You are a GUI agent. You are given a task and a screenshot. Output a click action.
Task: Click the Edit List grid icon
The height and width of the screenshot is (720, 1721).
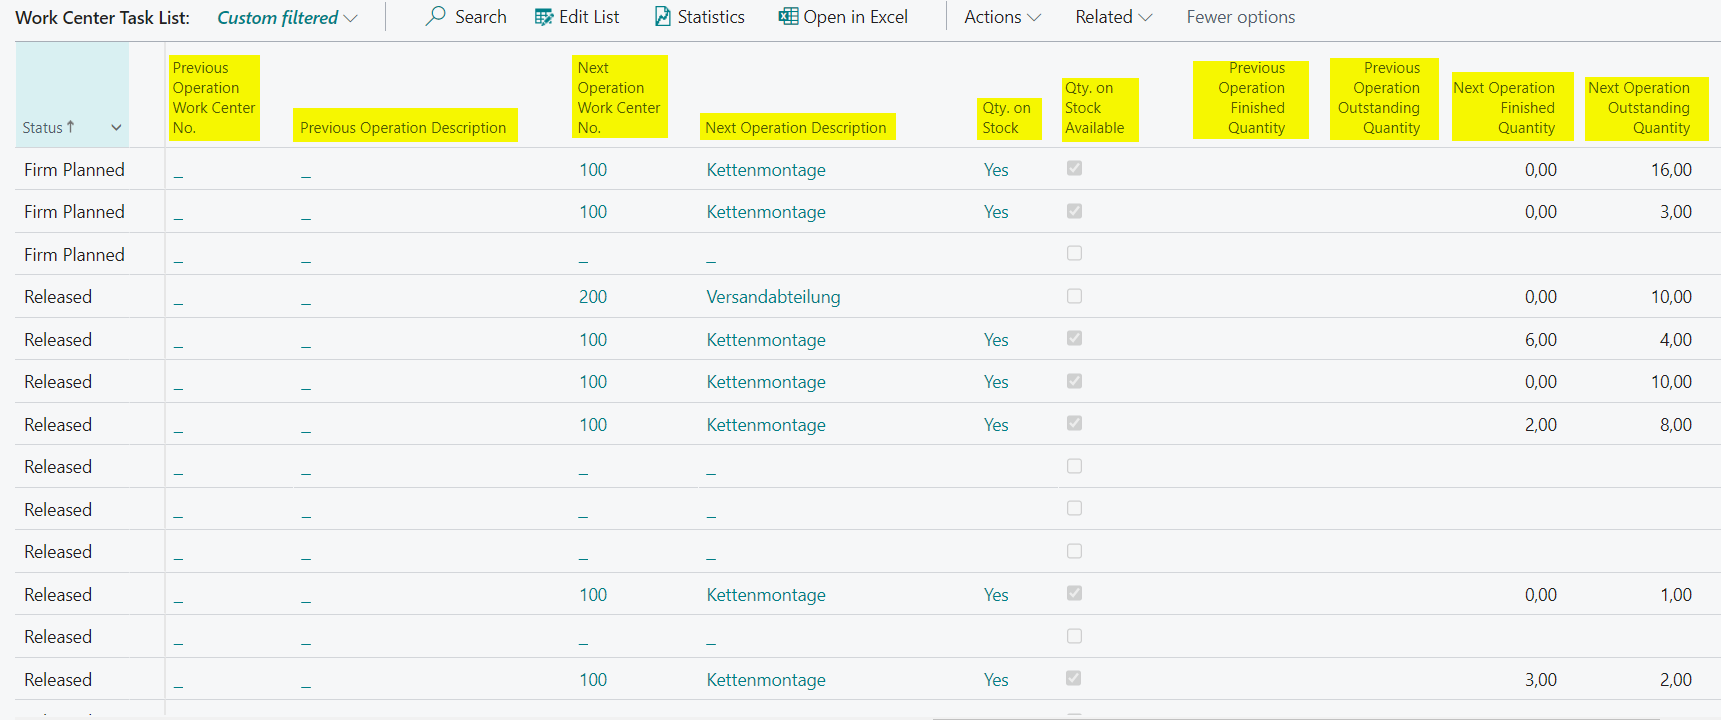click(x=544, y=17)
